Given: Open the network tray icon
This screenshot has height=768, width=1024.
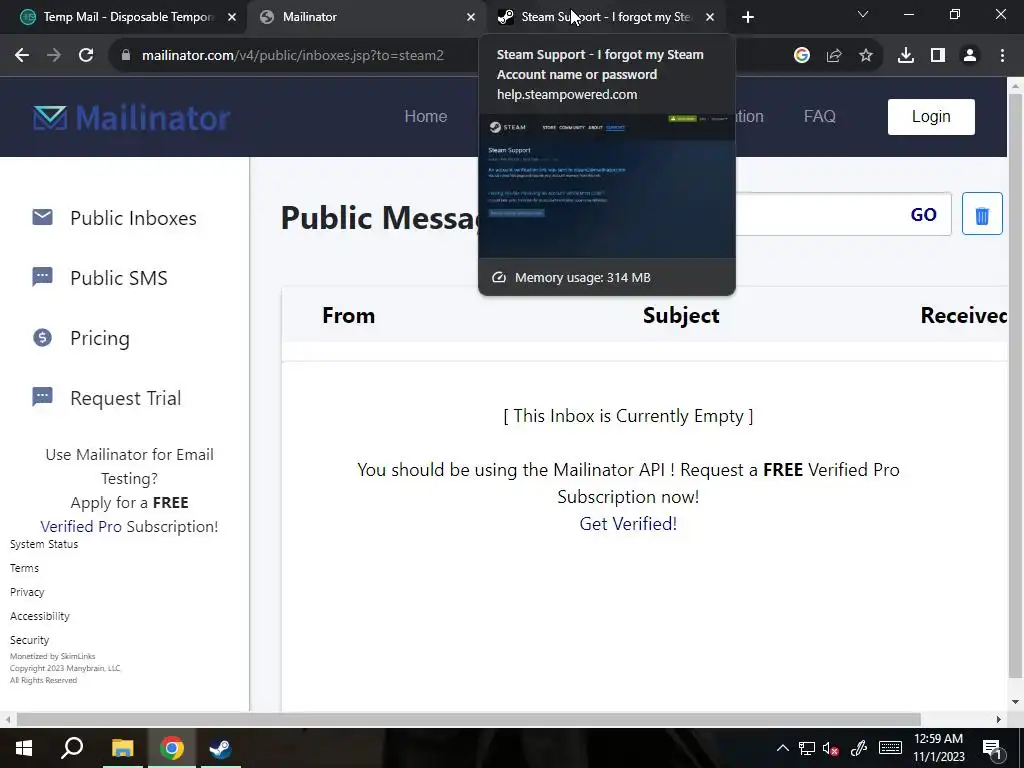Looking at the screenshot, I should tap(807, 748).
